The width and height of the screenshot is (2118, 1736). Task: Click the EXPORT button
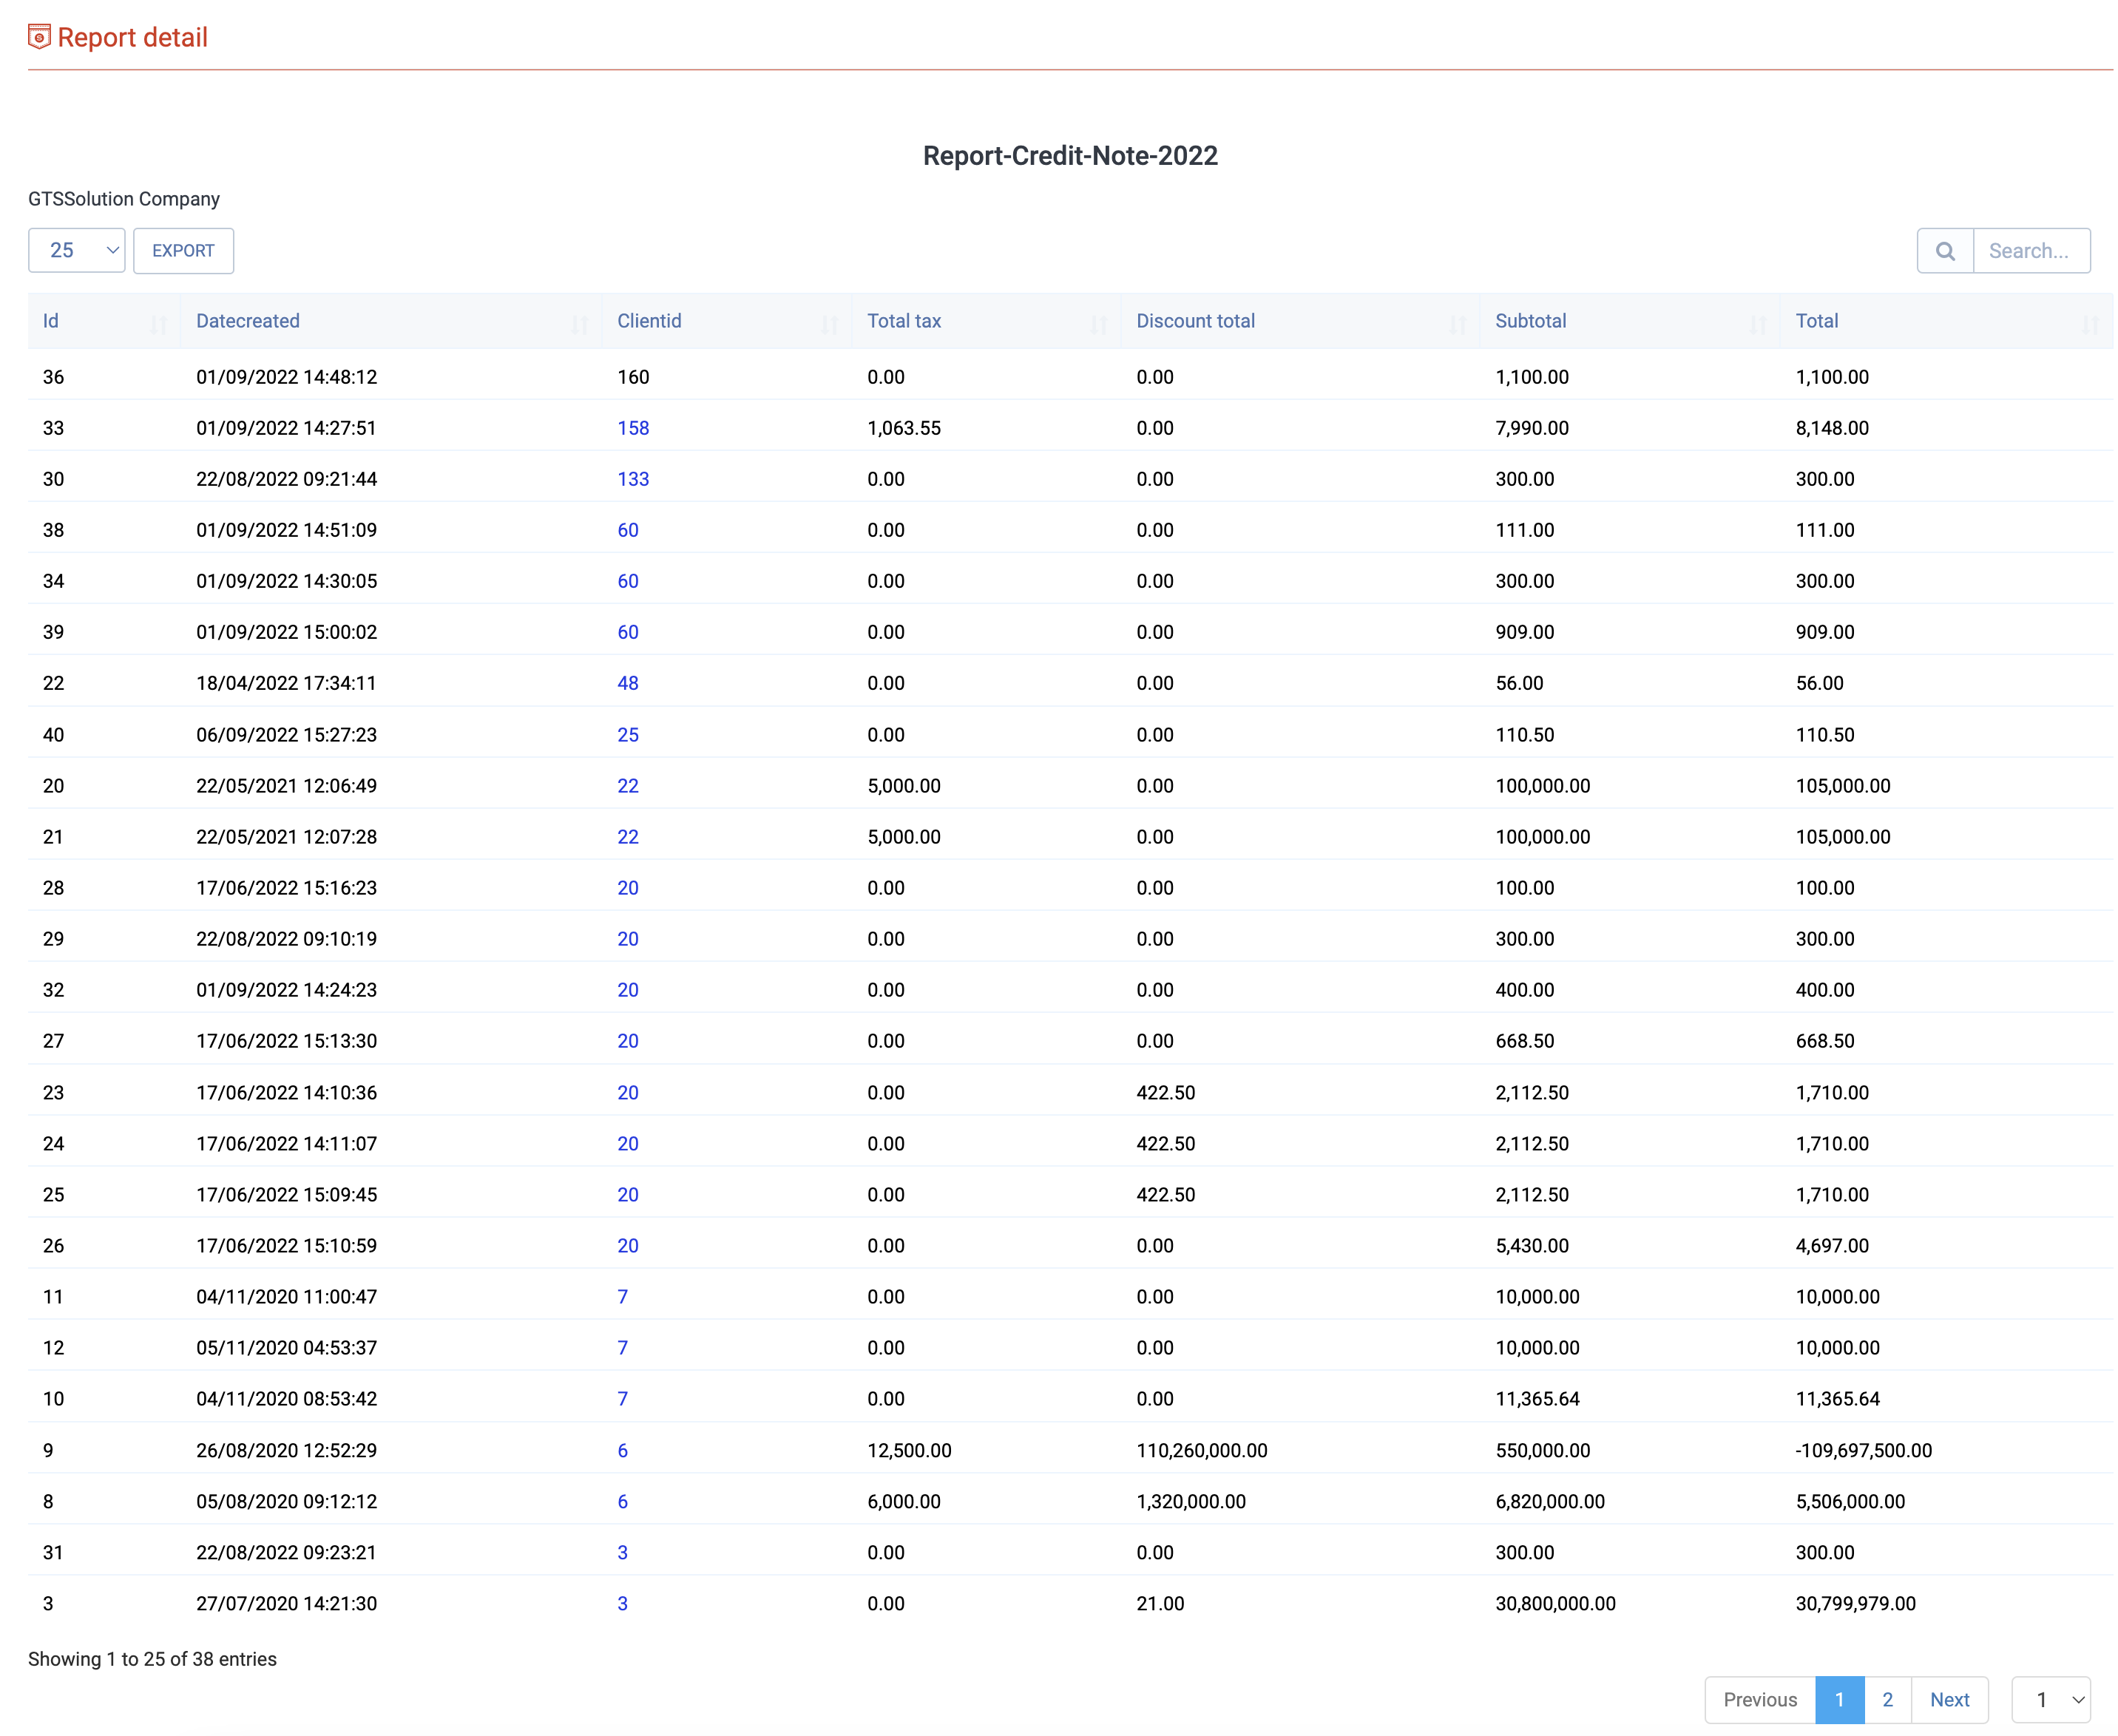point(183,251)
